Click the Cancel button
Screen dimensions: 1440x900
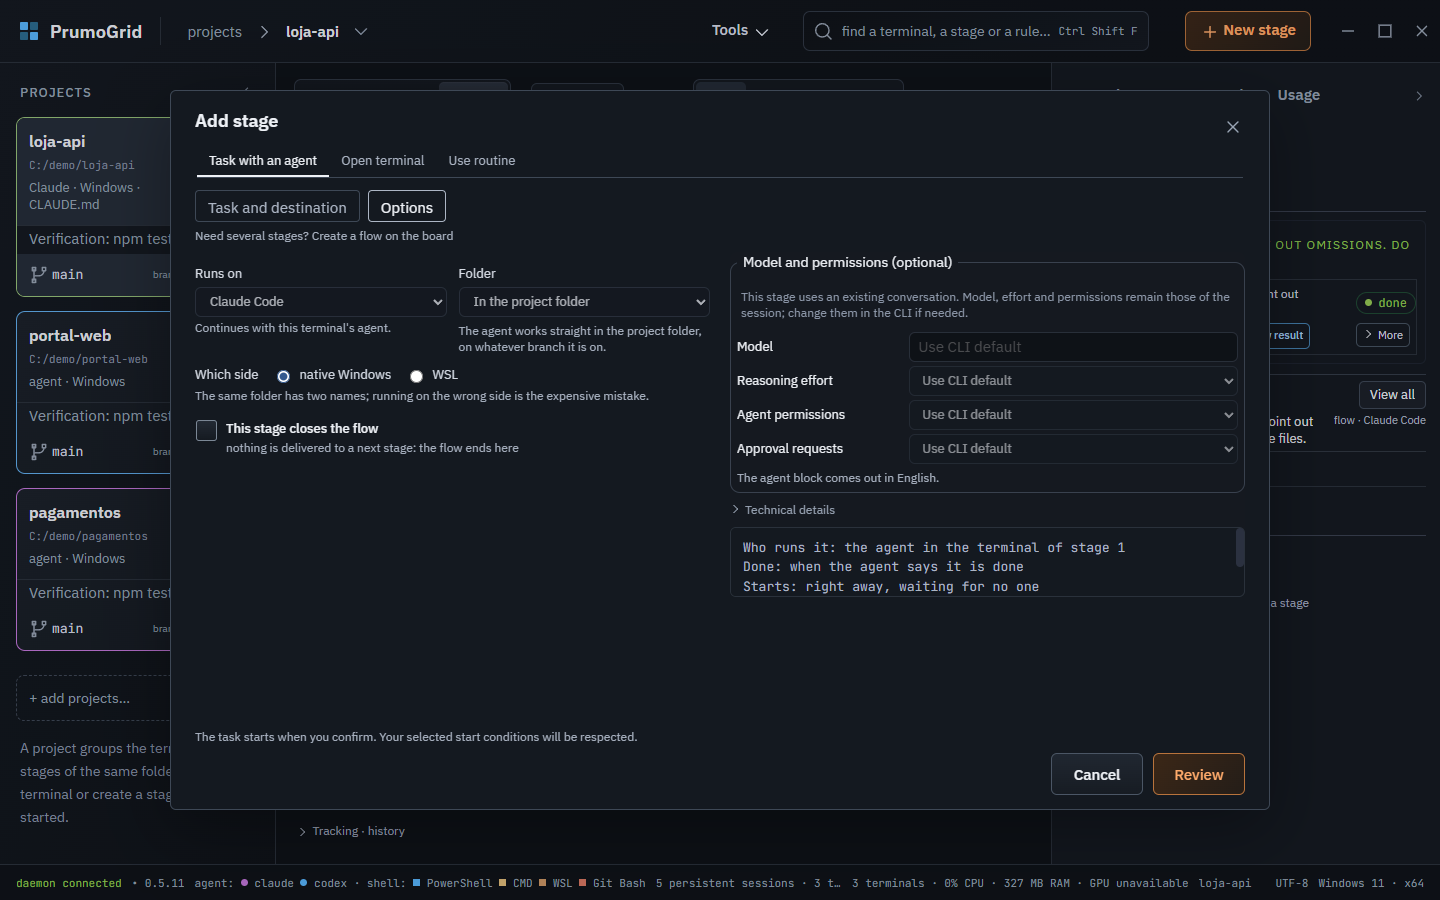click(x=1097, y=774)
